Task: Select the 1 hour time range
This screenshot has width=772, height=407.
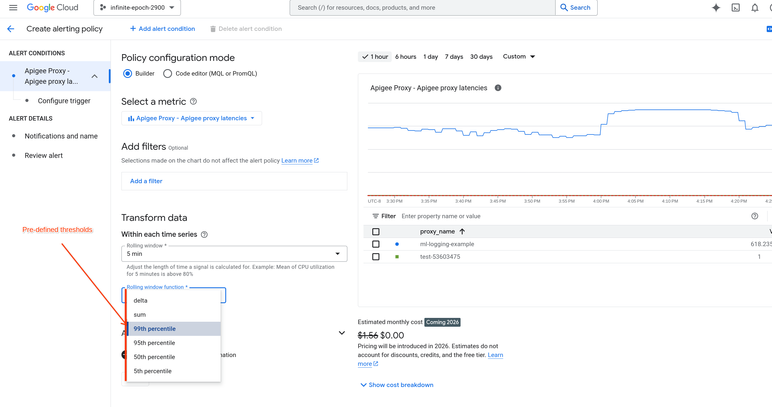Action: tap(375, 57)
